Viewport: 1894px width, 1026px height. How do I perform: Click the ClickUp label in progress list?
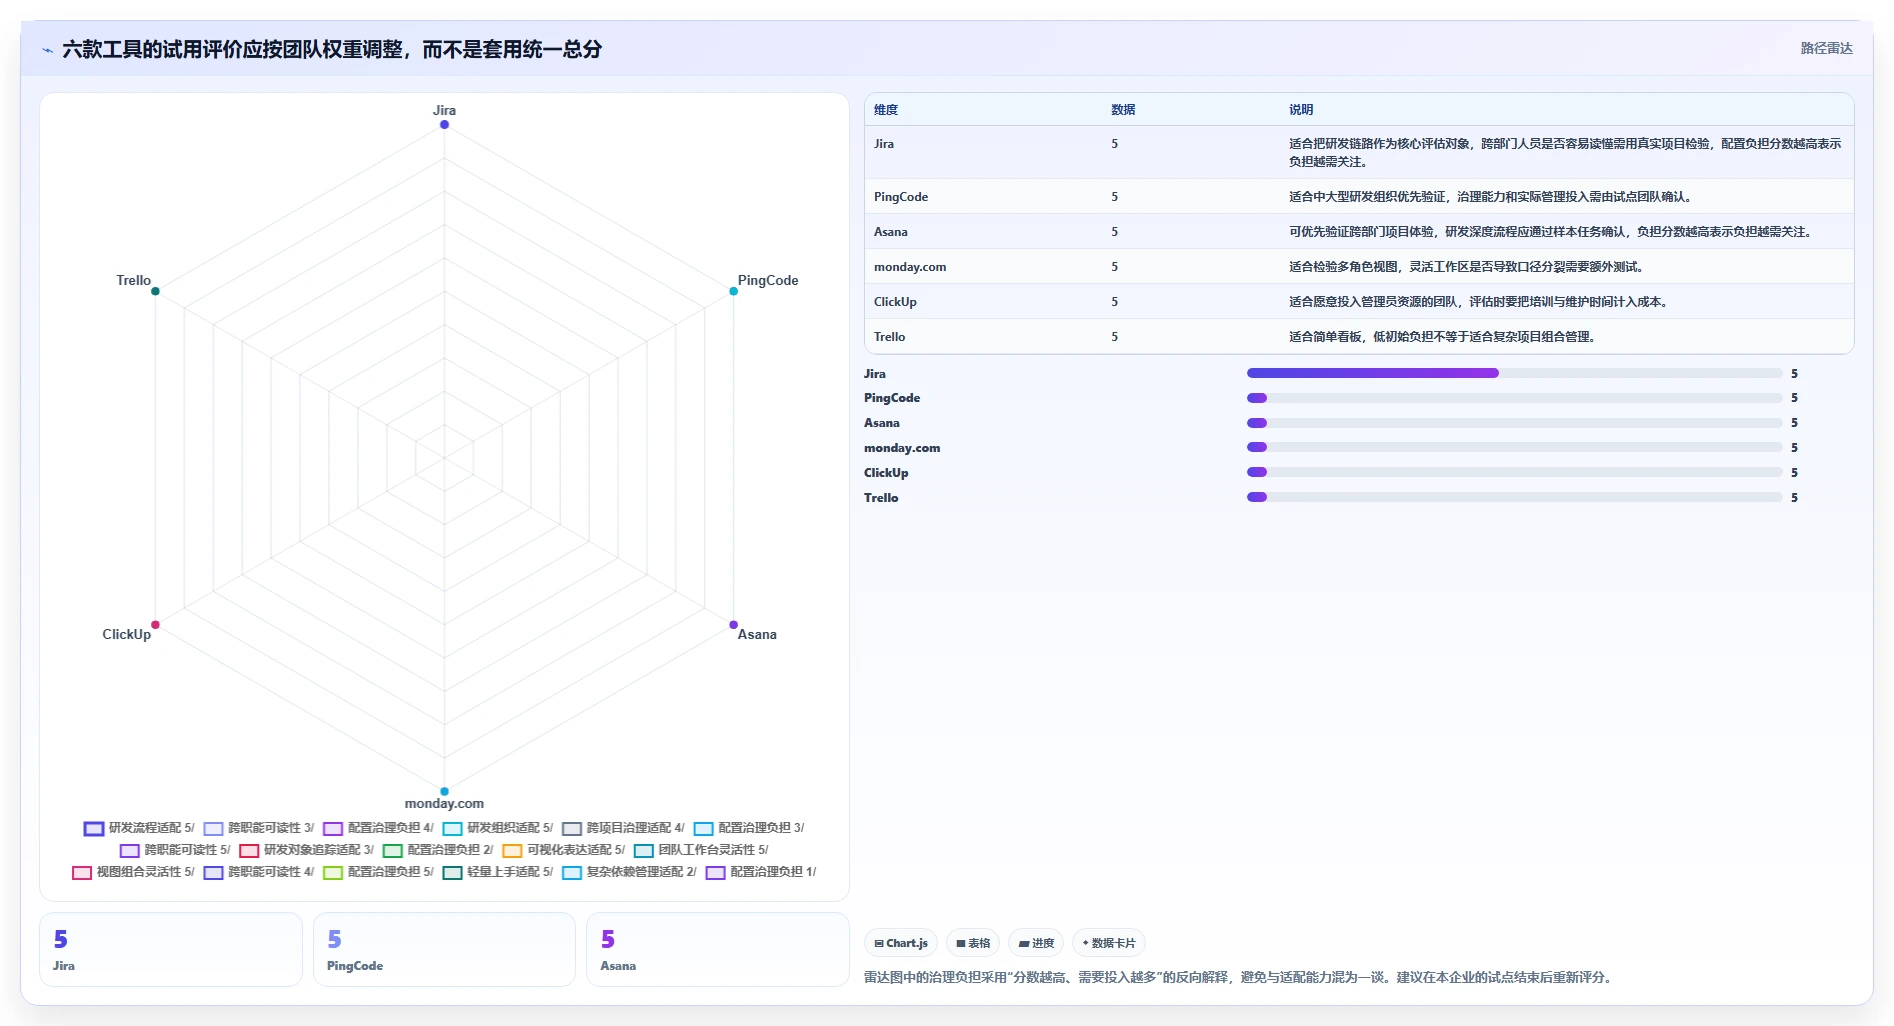pos(886,473)
